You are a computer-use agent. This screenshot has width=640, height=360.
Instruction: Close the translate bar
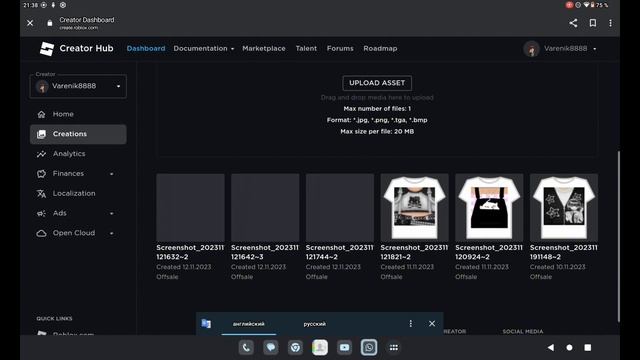[432, 324]
